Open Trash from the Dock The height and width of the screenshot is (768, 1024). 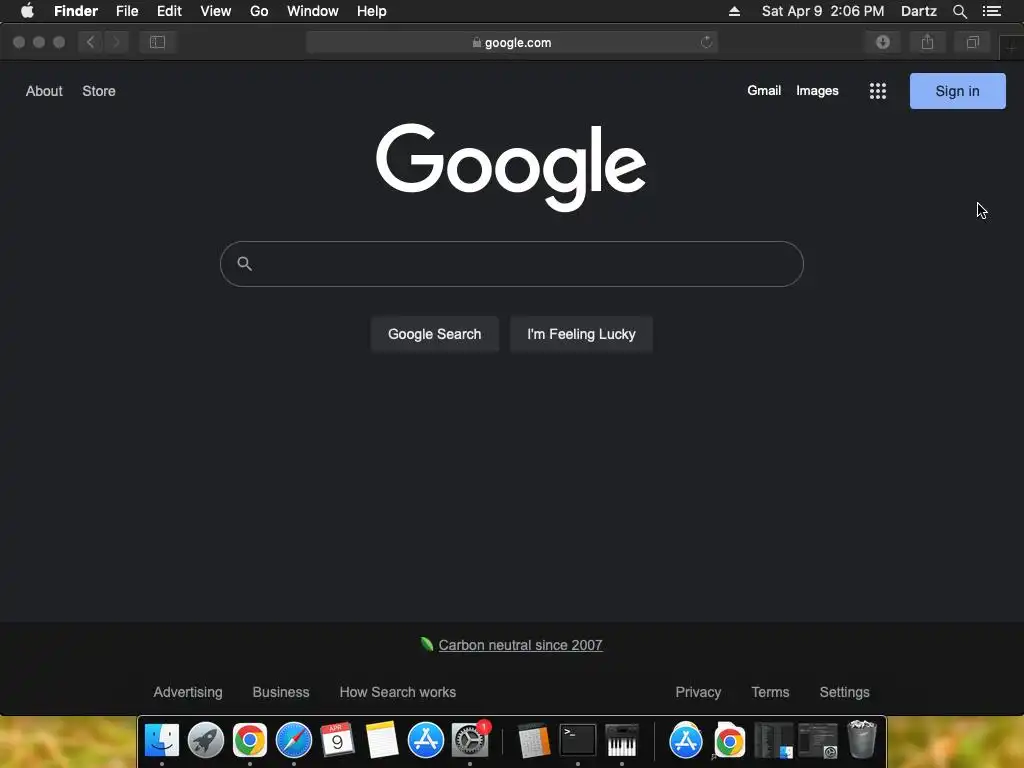coord(861,739)
